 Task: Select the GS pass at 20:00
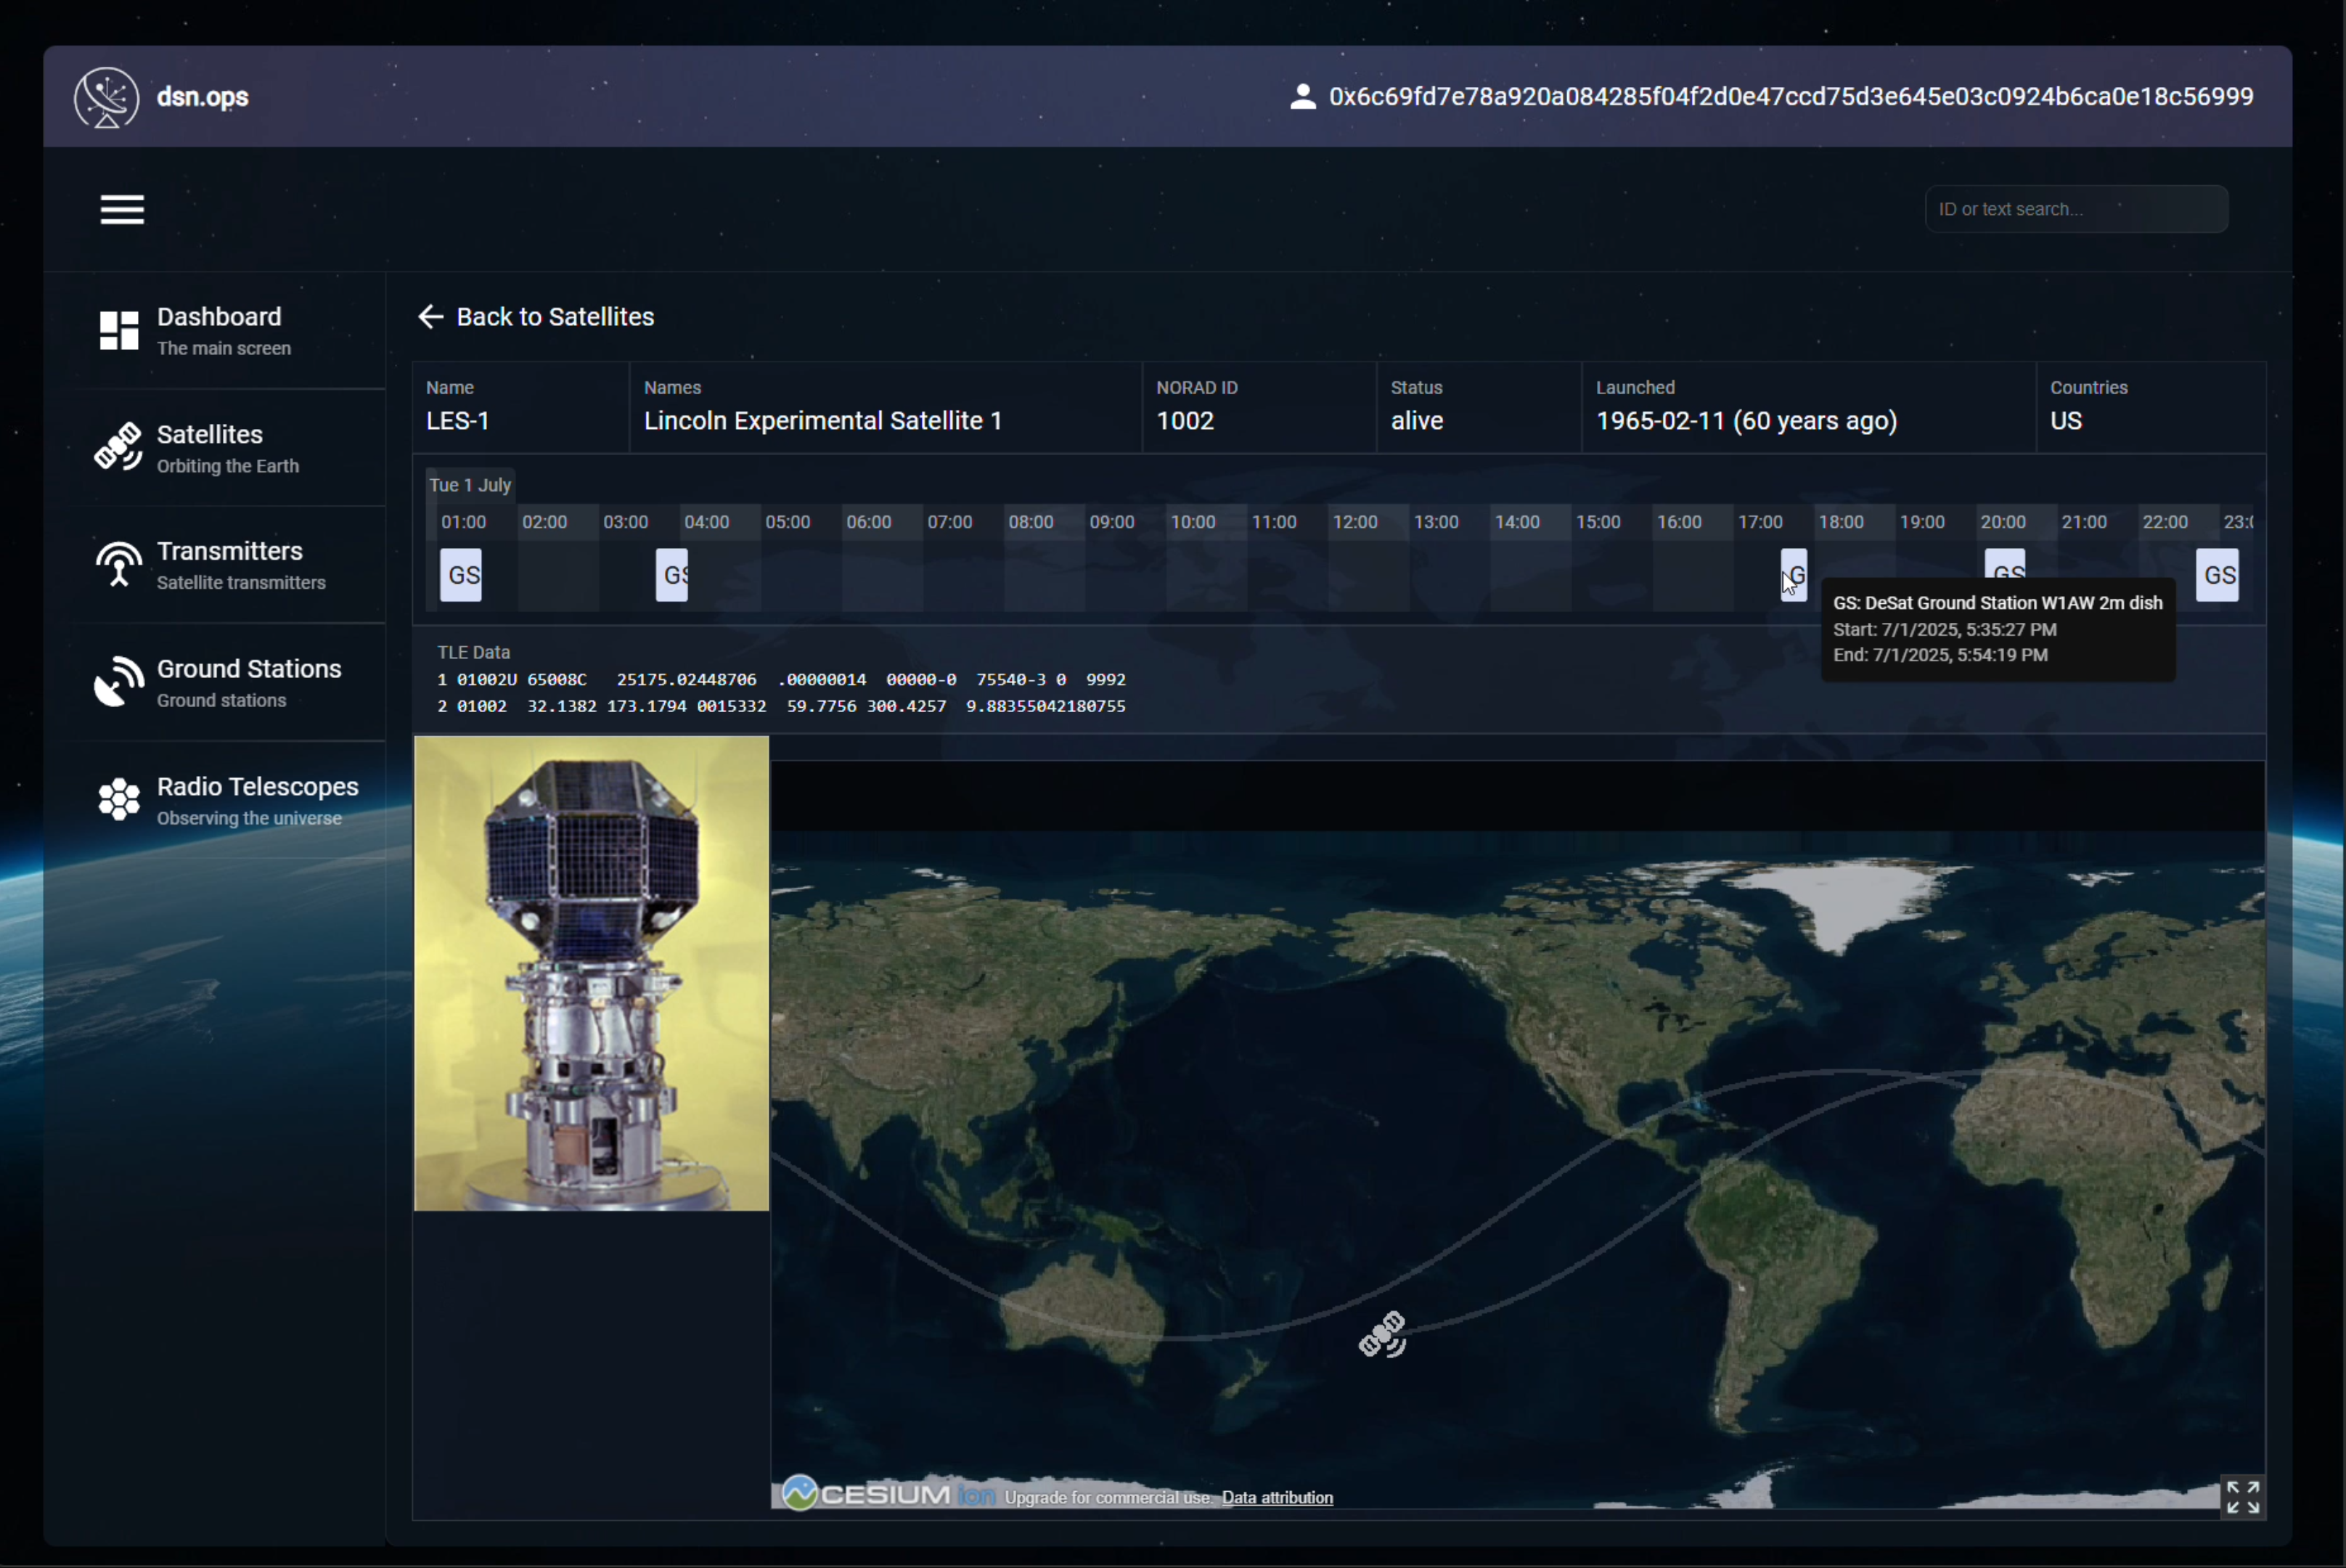point(2005,564)
